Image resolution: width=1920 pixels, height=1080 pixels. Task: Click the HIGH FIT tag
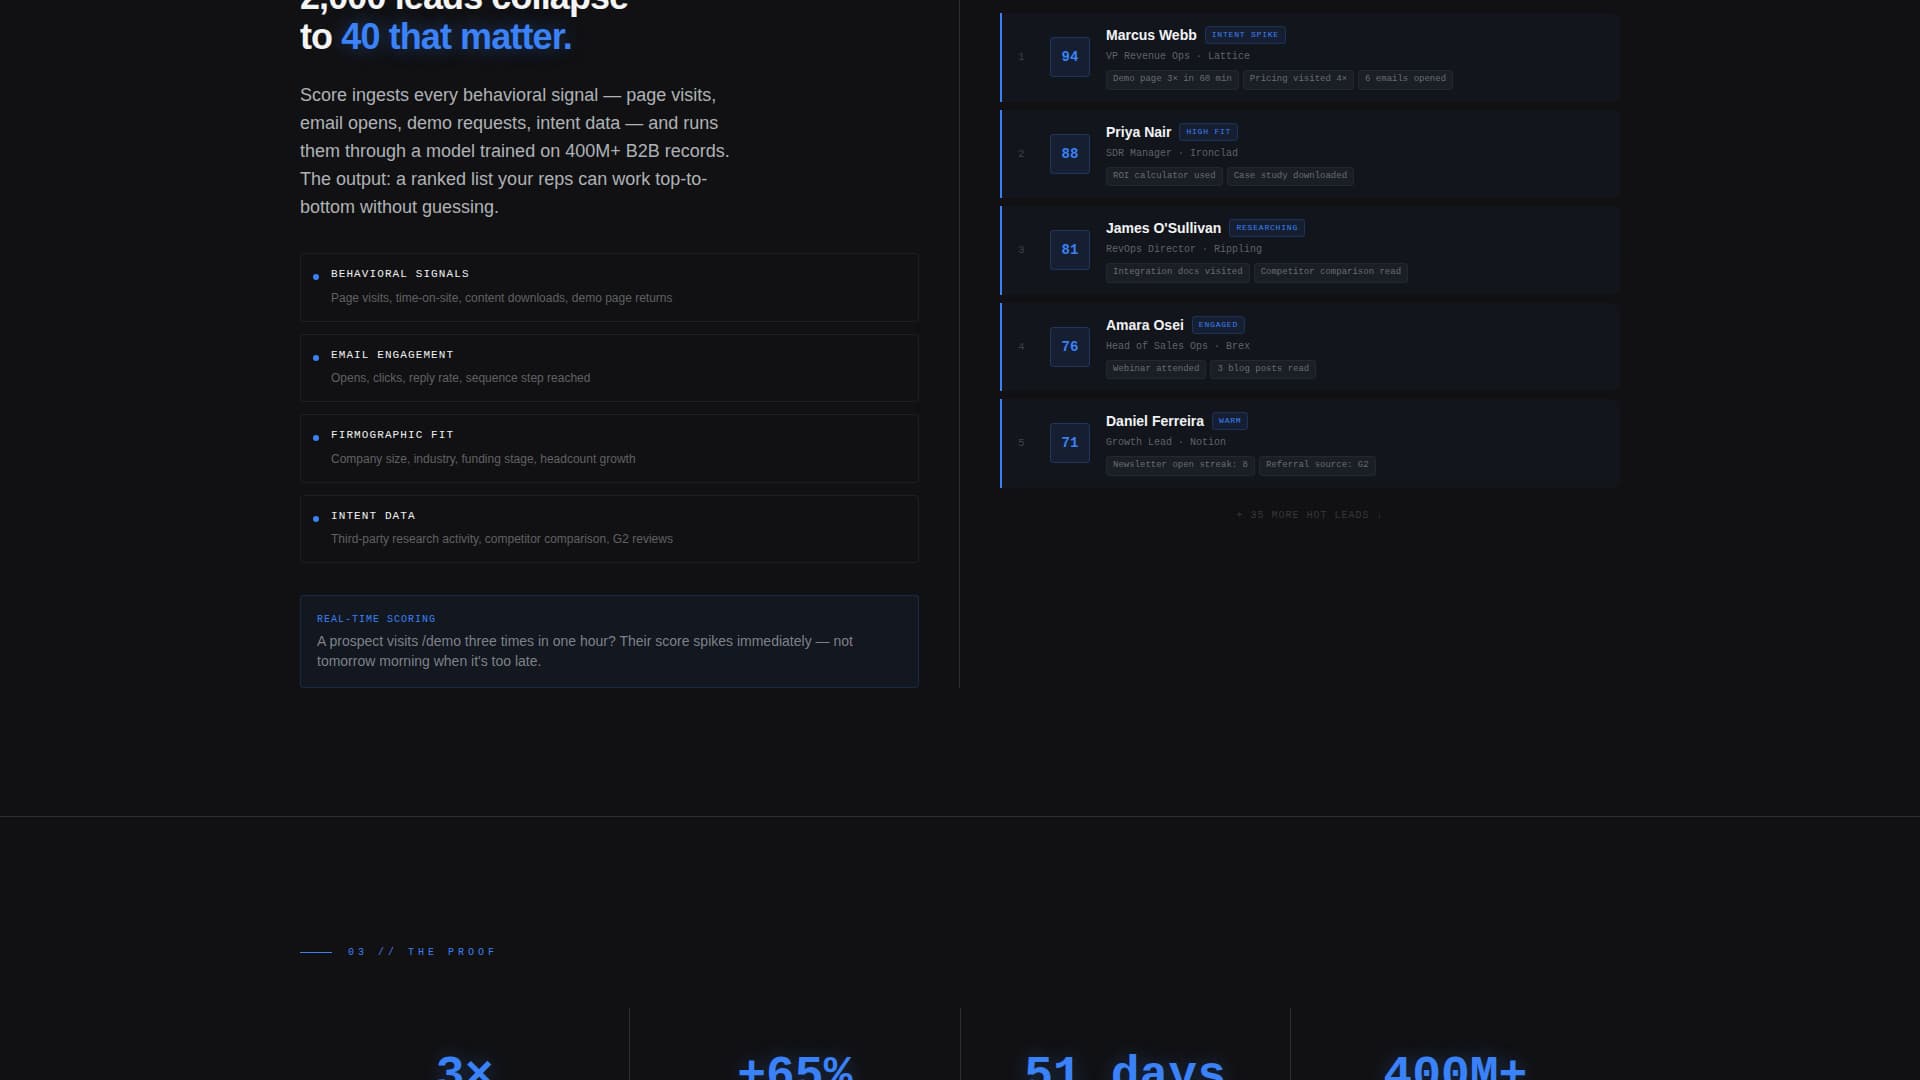(x=1208, y=132)
